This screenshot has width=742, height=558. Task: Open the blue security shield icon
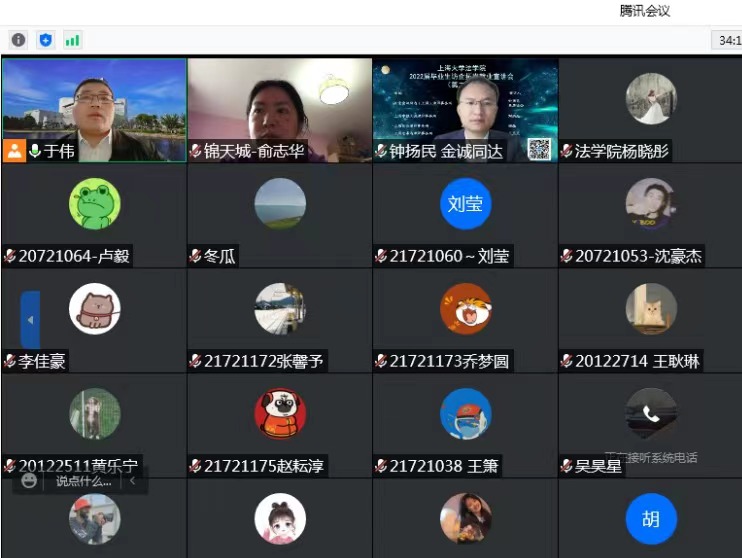click(x=45, y=40)
